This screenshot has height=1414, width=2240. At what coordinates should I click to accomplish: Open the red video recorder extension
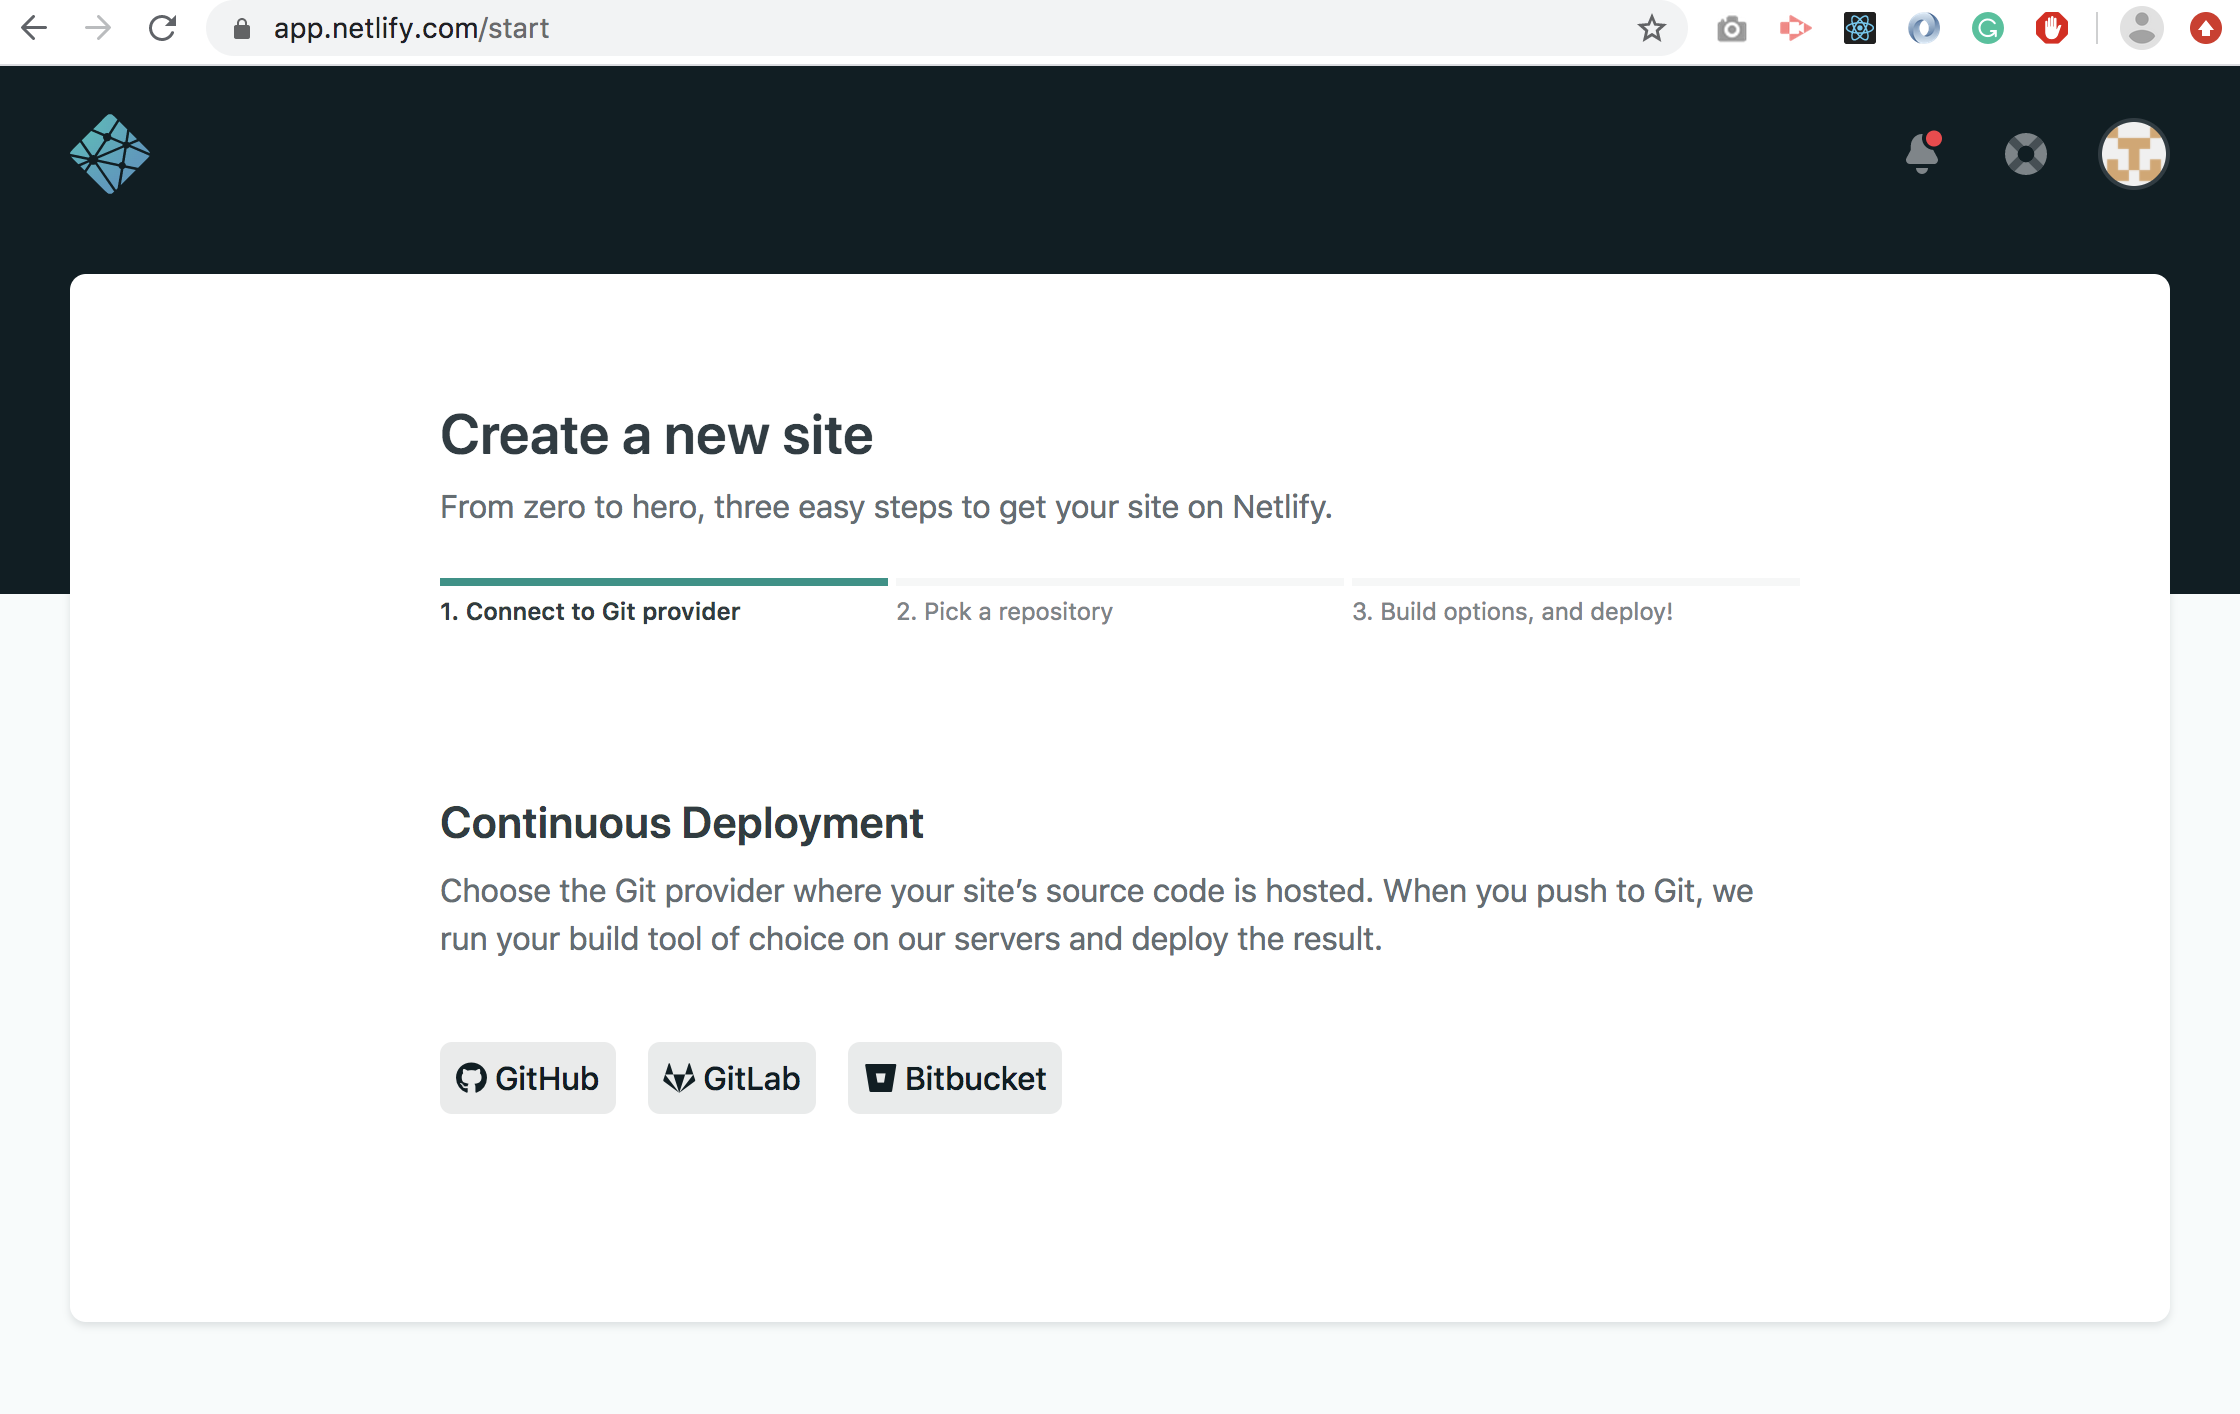1796,28
